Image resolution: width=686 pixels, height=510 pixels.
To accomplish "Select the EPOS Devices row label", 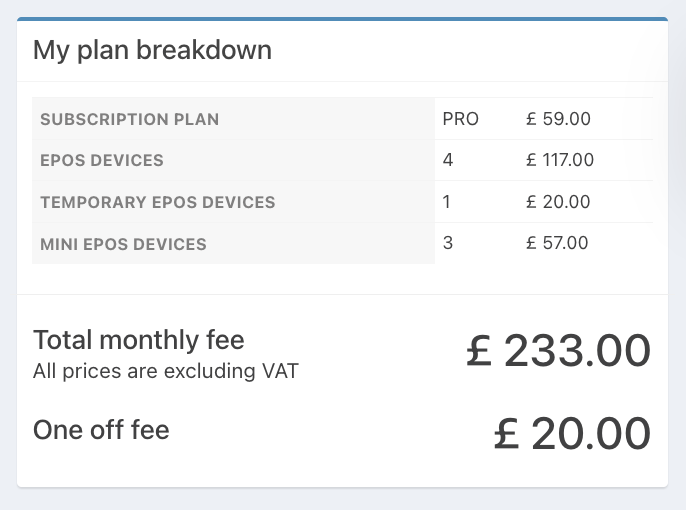I will [x=101, y=161].
